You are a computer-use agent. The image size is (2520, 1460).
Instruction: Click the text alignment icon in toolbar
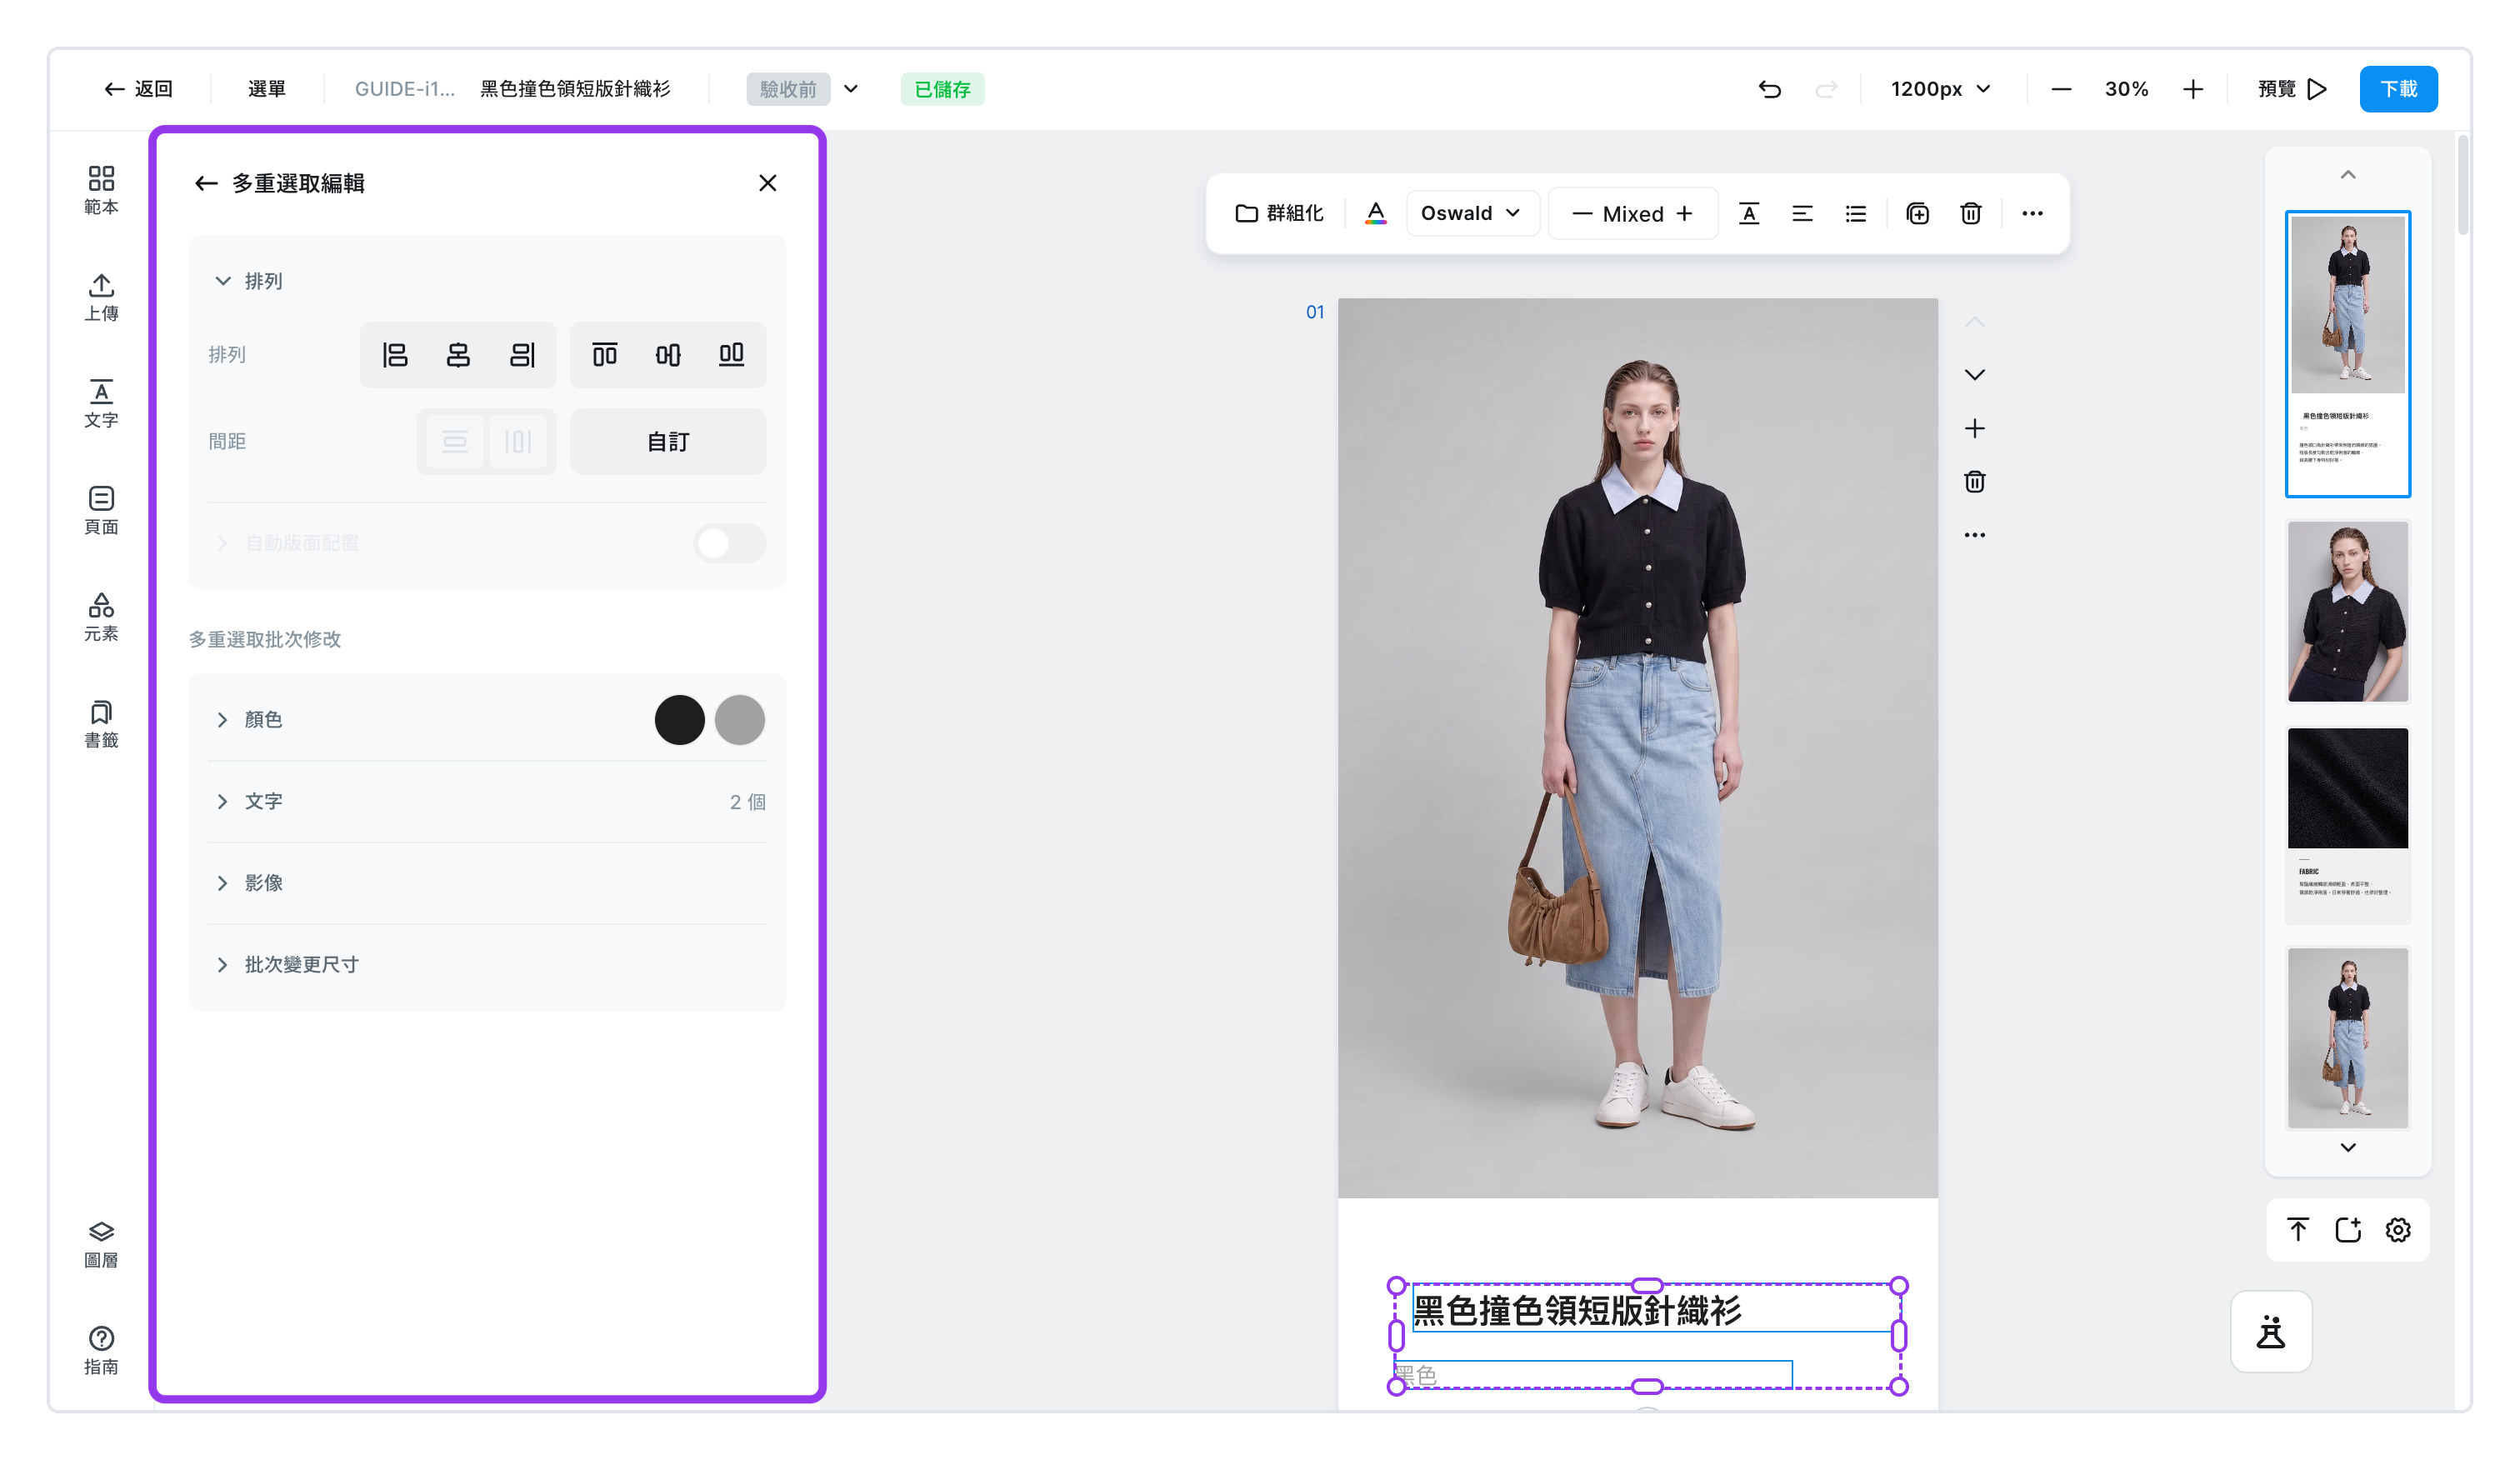click(1802, 213)
